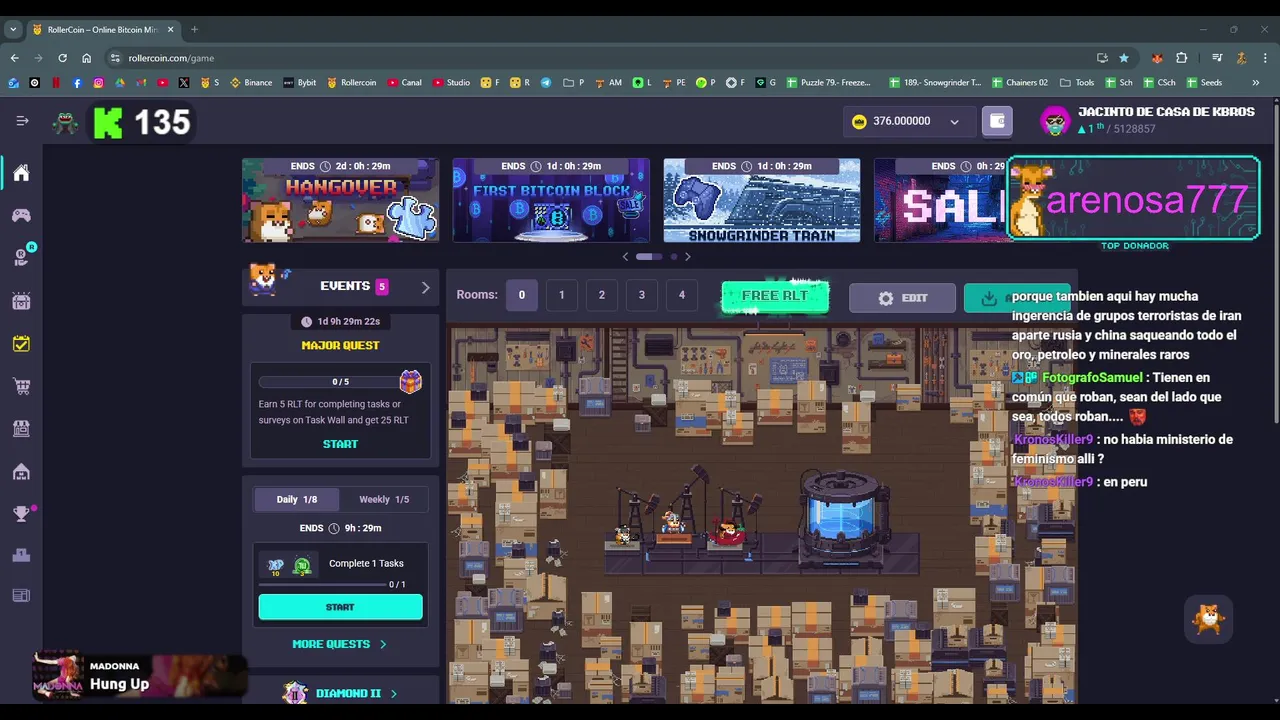Image resolution: width=1280 pixels, height=720 pixels.
Task: Open the Bybit bookmark
Action: (299, 82)
